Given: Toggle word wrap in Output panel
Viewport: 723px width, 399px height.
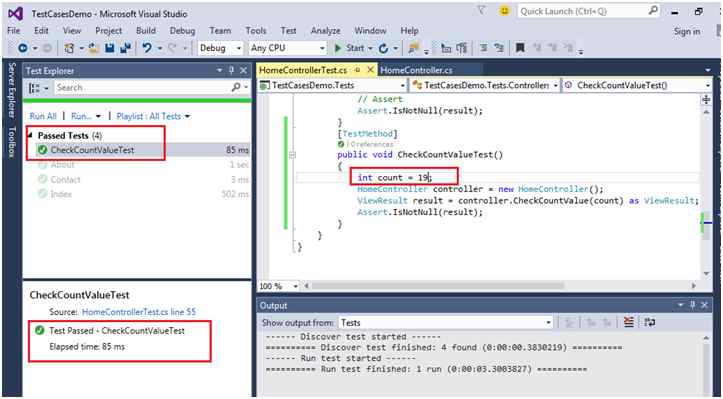Looking at the screenshot, I should 650,322.
